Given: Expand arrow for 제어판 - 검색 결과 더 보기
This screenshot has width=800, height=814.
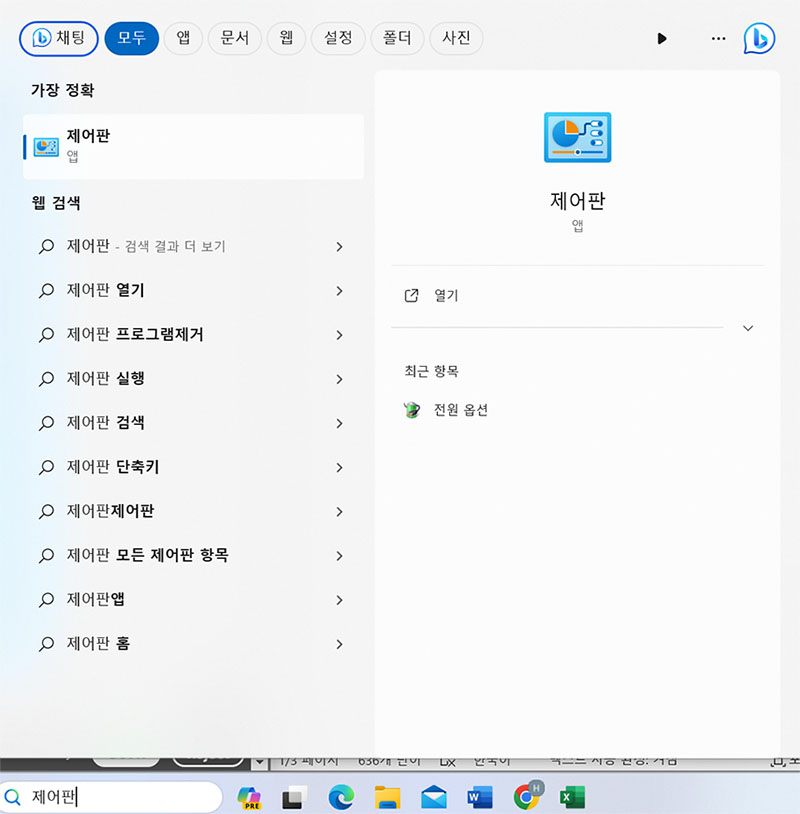Looking at the screenshot, I should (340, 247).
